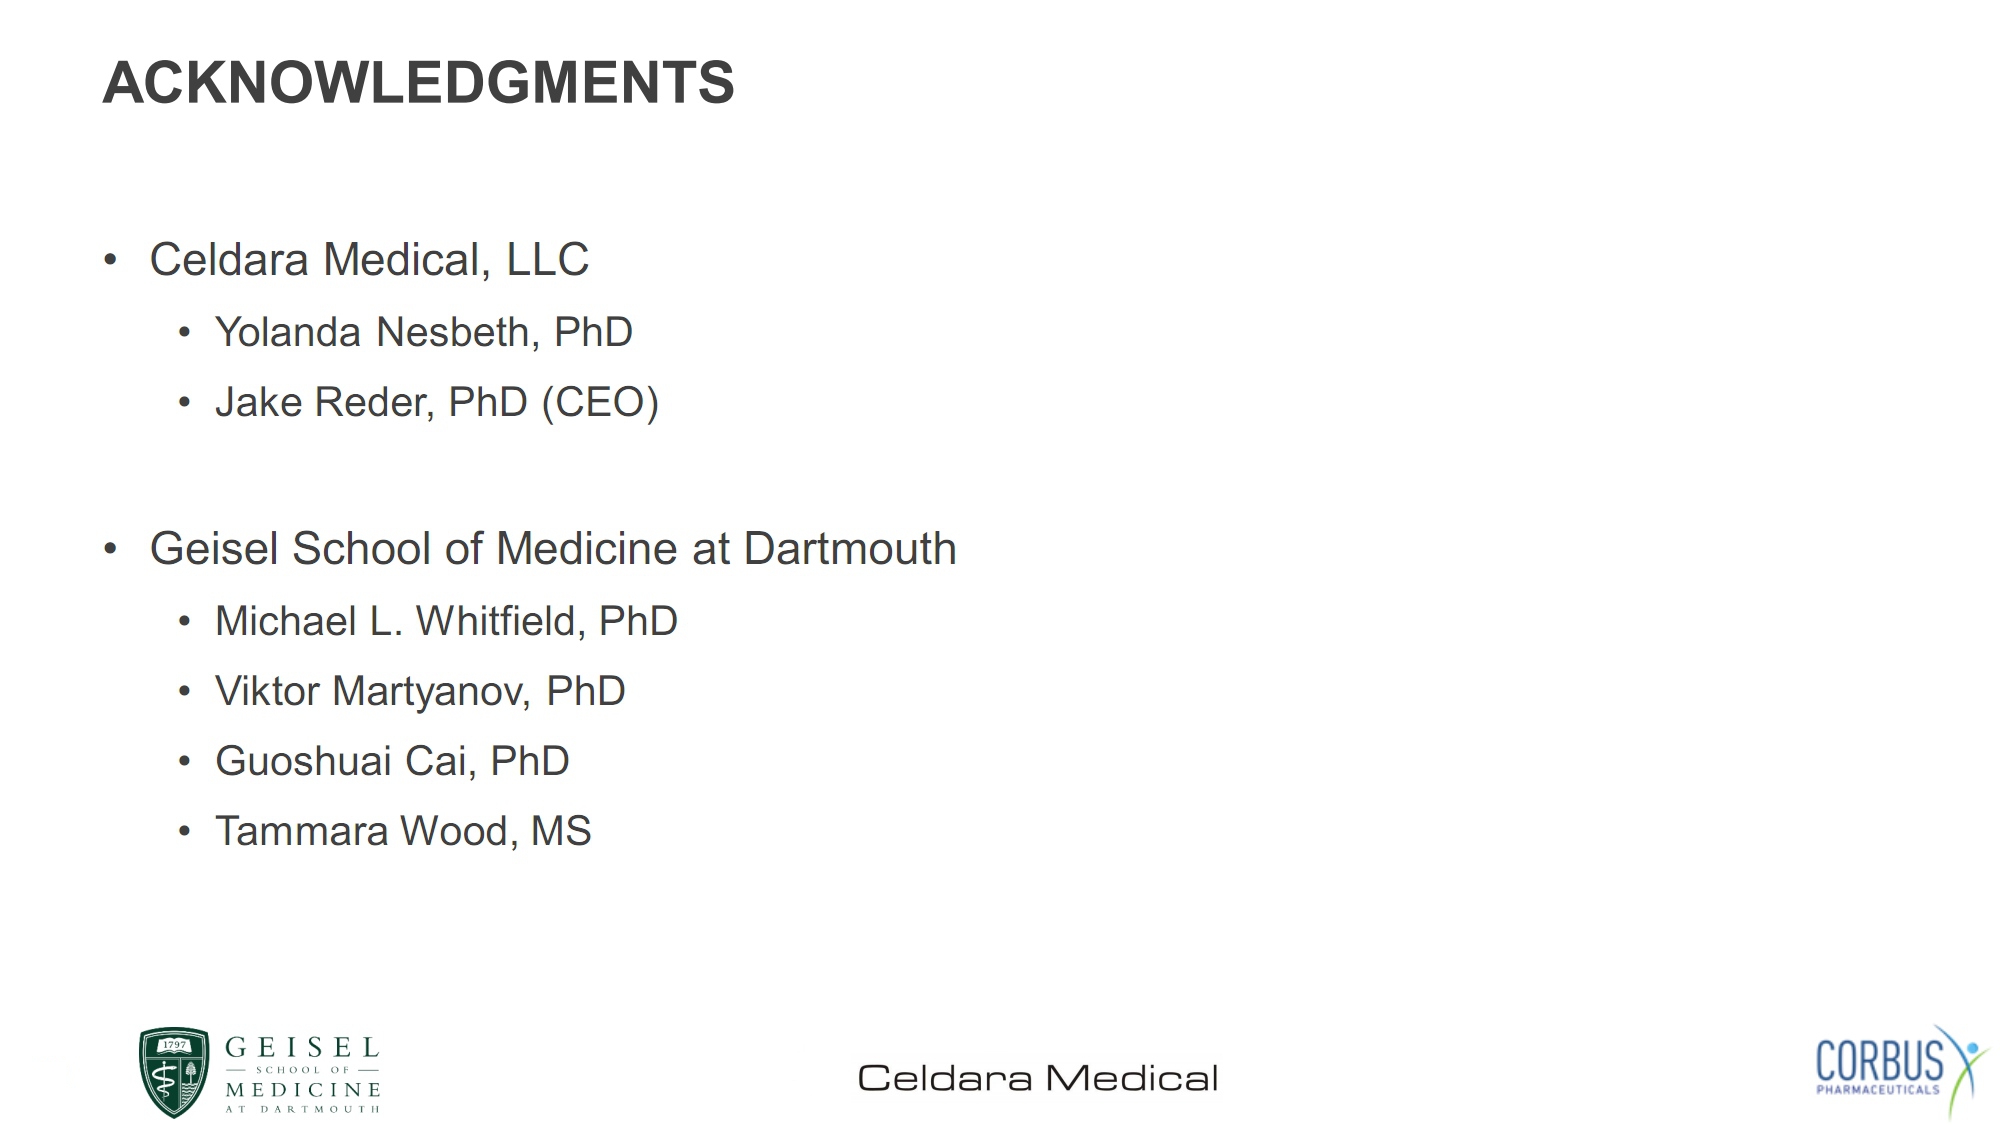Click the Corbus Pharmaceuticals logo
The height and width of the screenshot is (1125, 2000).
[1902, 1072]
